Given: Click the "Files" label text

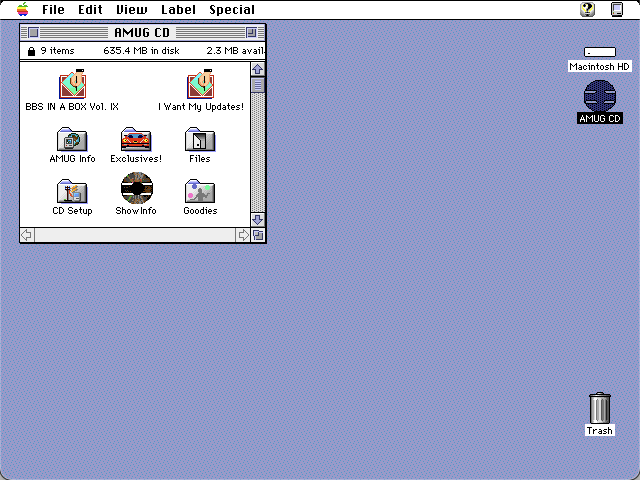Looking at the screenshot, I should point(200,159).
